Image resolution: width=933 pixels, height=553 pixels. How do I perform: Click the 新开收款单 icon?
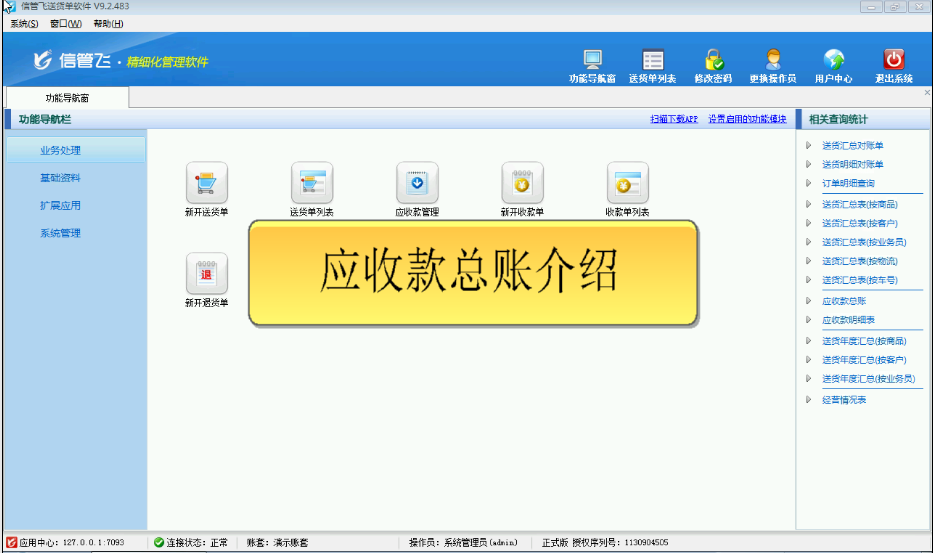point(522,183)
